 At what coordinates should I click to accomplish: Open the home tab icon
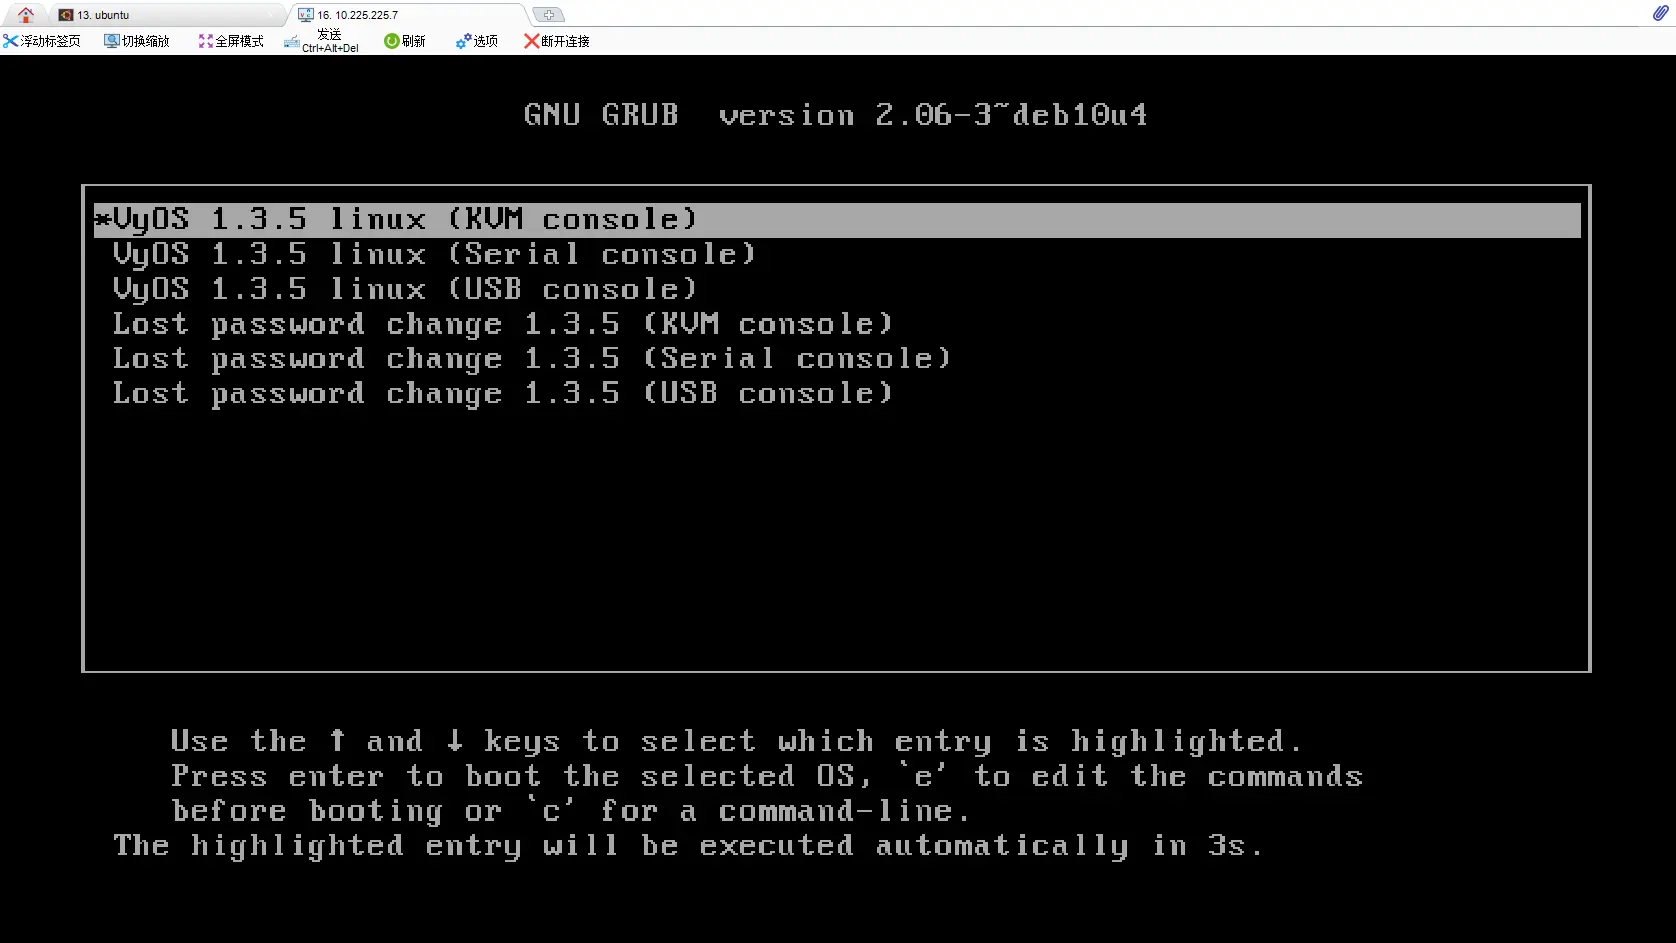click(x=26, y=15)
